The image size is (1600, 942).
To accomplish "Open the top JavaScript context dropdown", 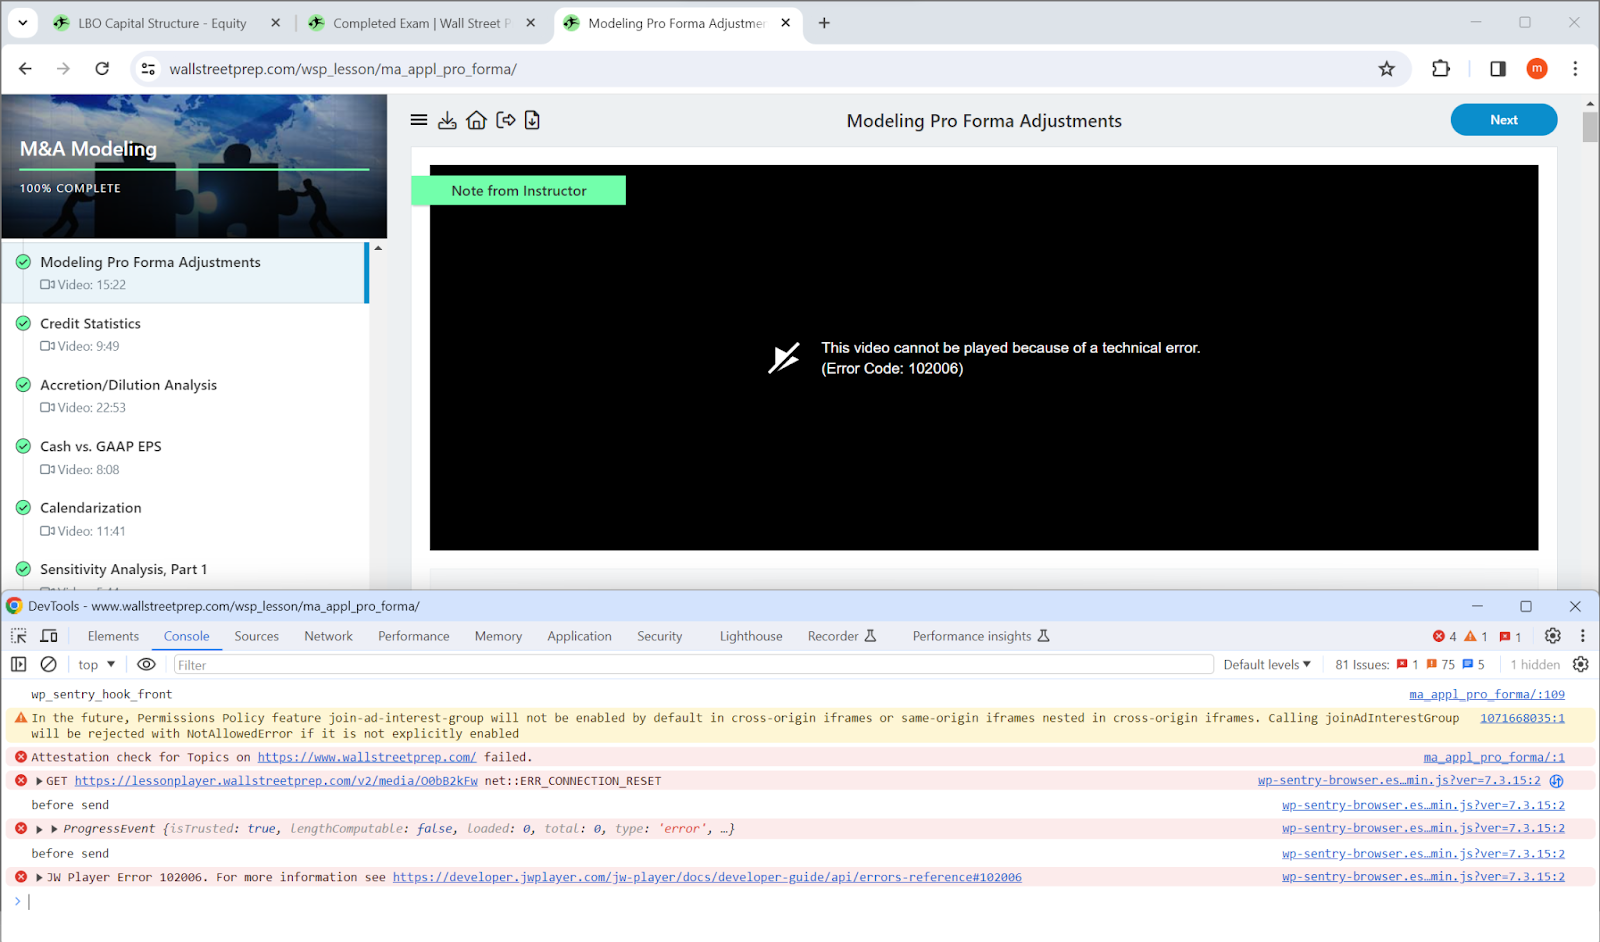I will point(97,665).
